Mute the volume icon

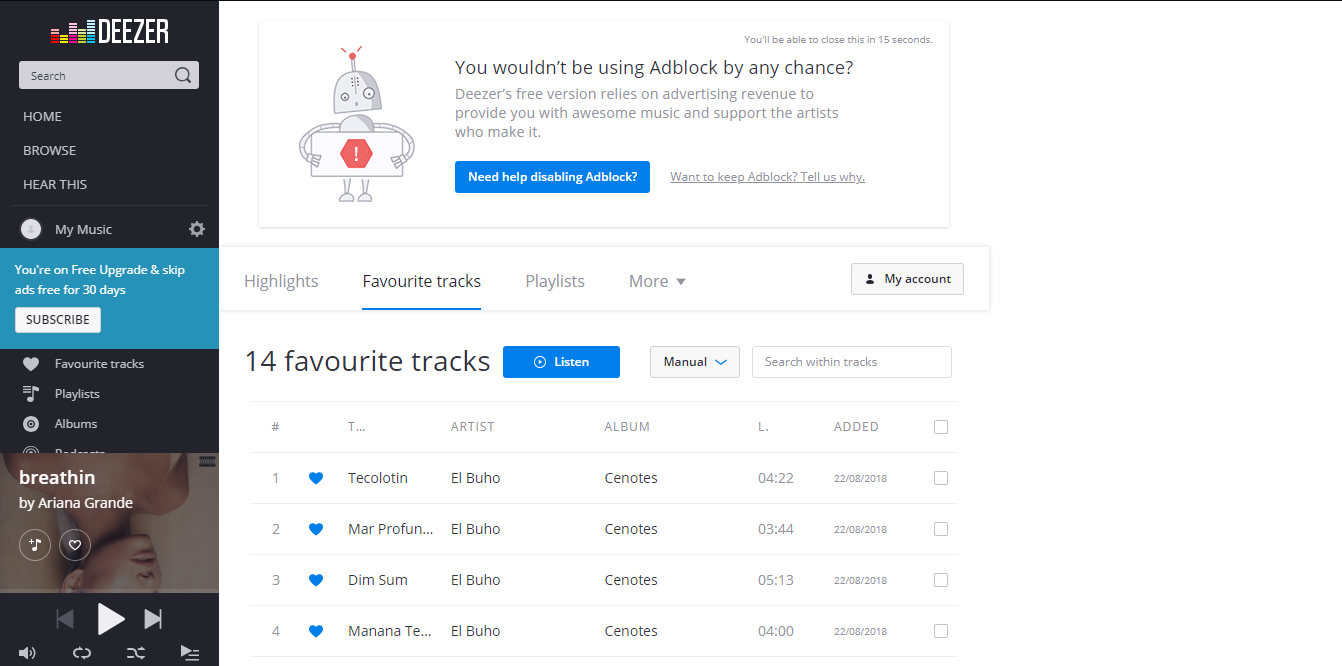(x=27, y=653)
